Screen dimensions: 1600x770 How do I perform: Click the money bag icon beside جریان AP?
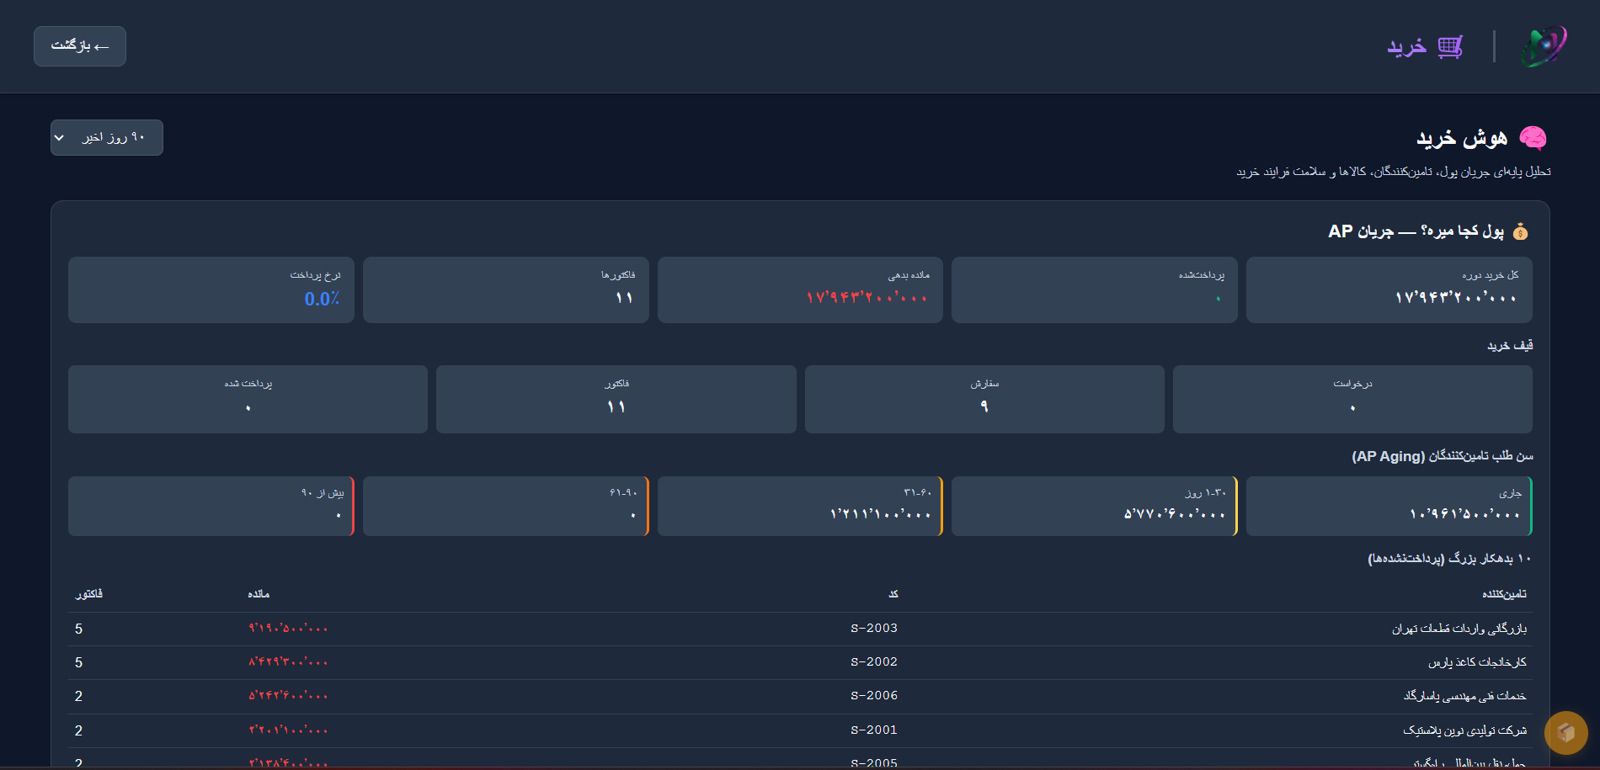click(x=1520, y=232)
